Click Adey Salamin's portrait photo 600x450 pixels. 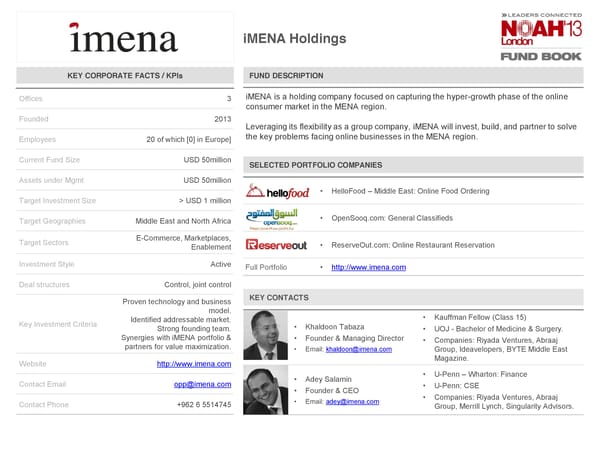(264, 389)
